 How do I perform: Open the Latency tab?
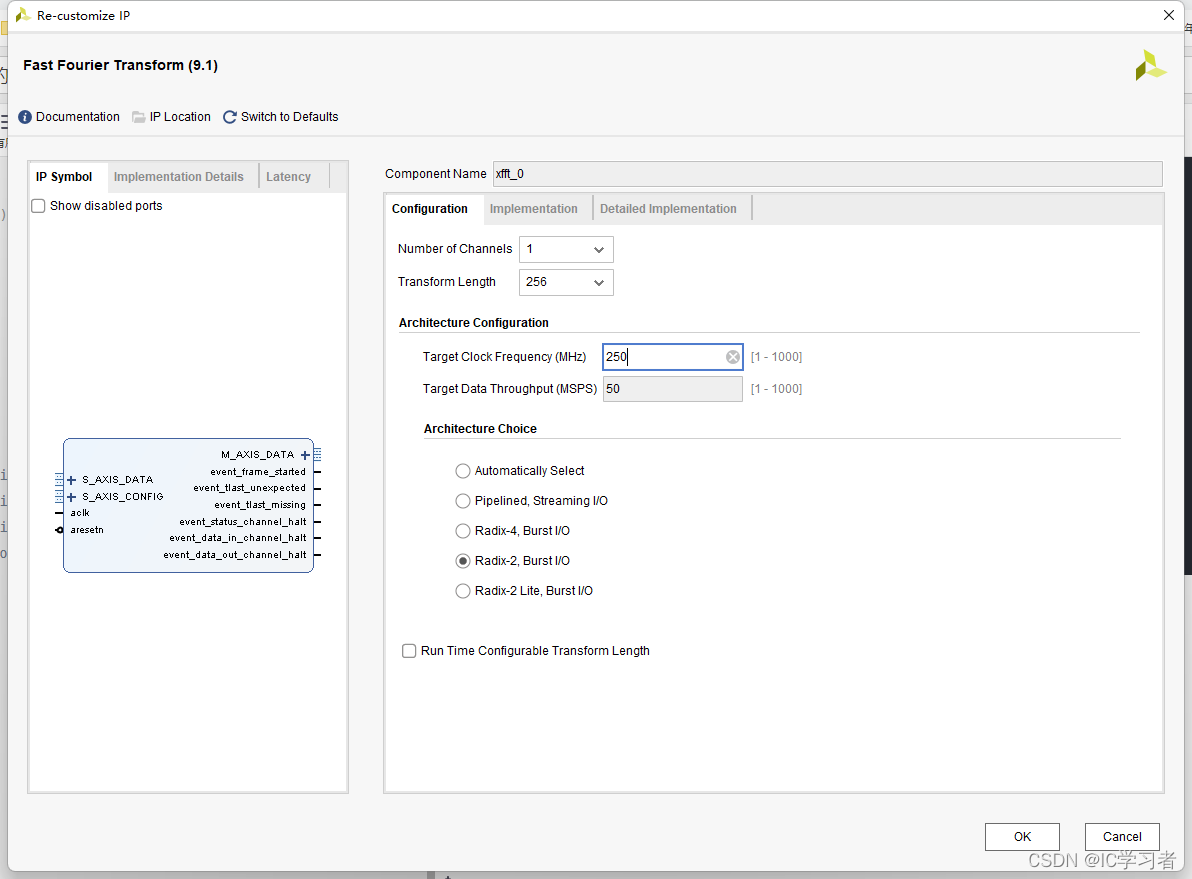[288, 176]
